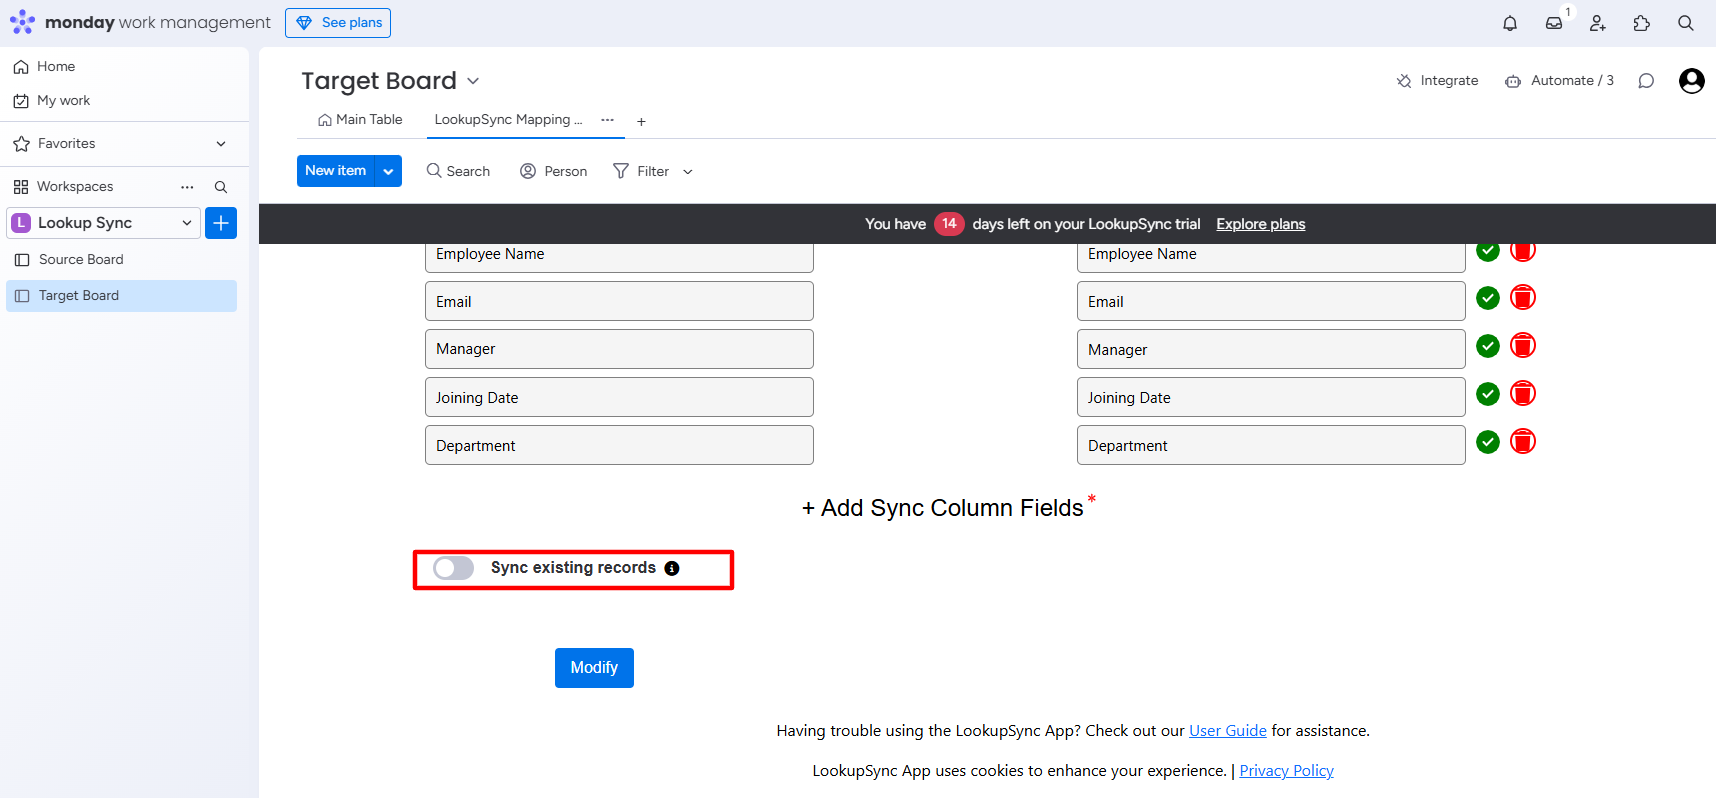Click the right Department target field
This screenshot has width=1716, height=798.
tap(1271, 445)
